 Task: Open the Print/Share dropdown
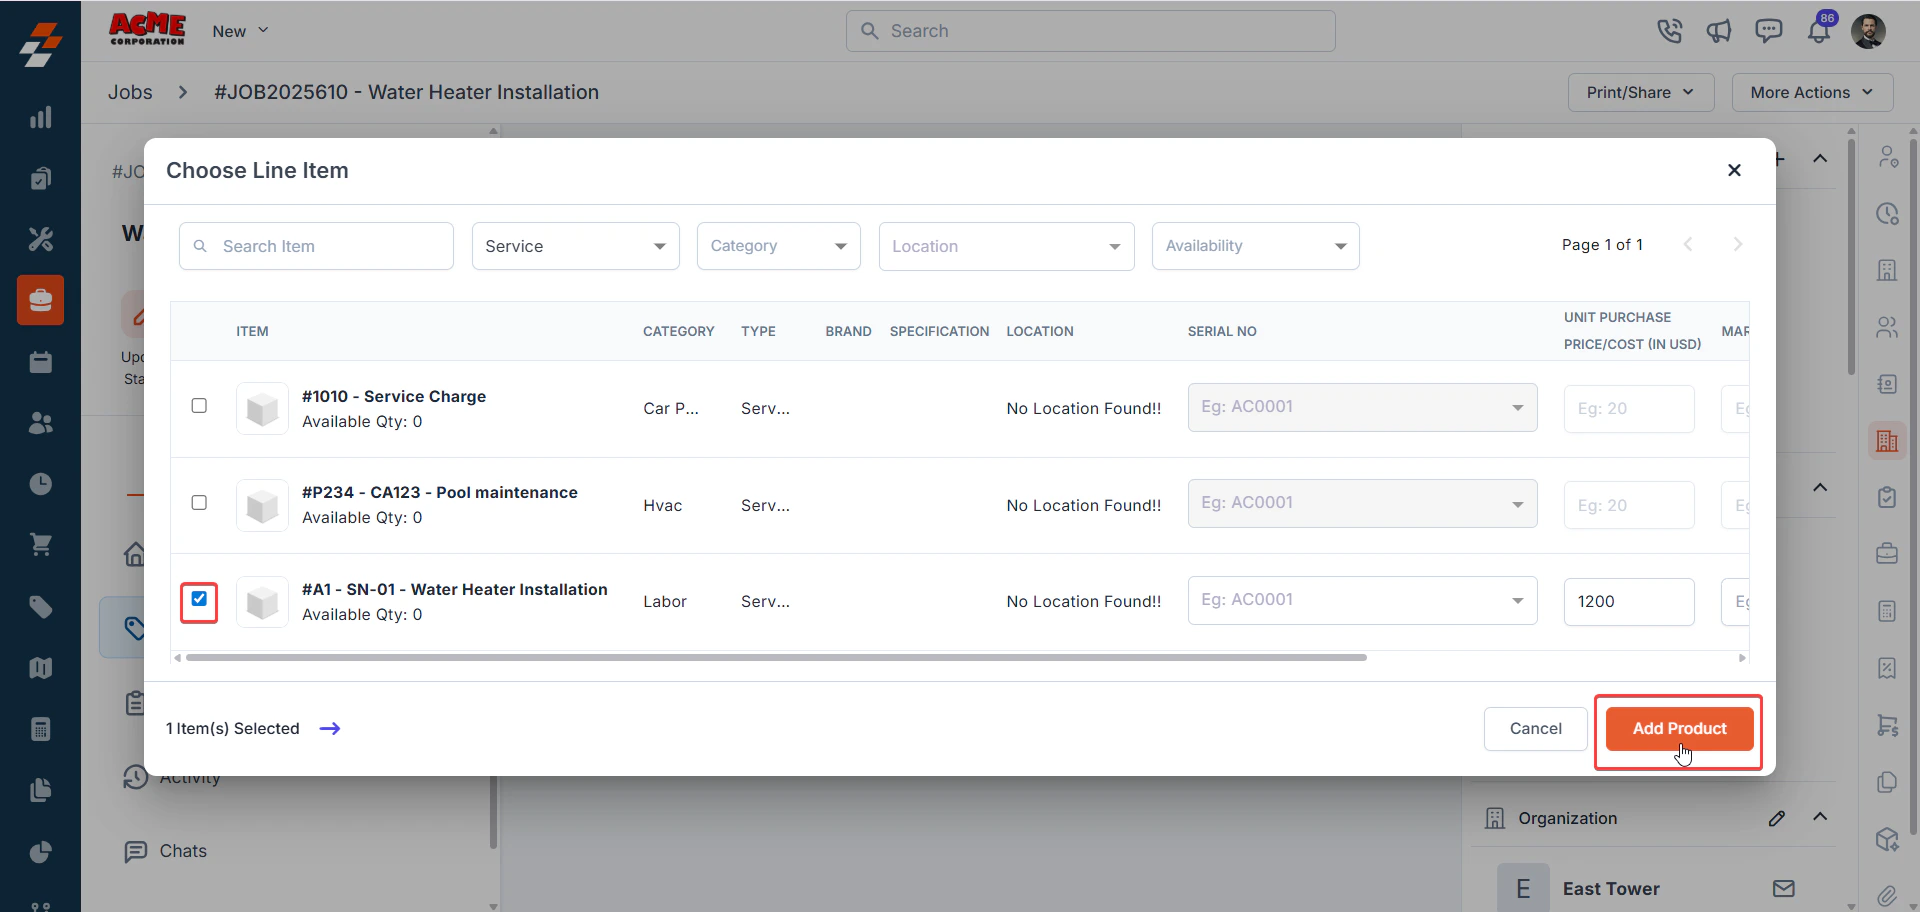(x=1641, y=92)
